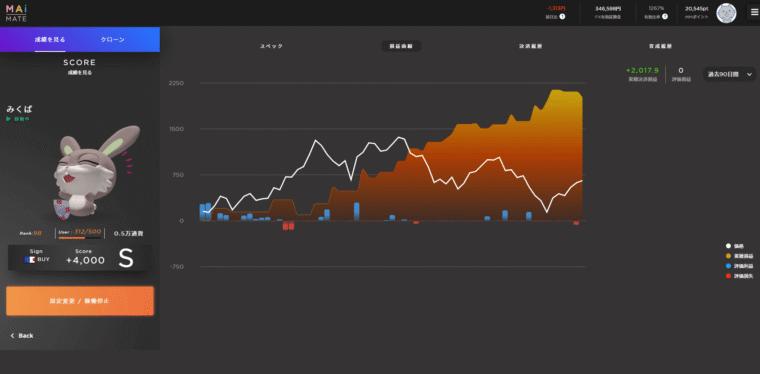Click the 20,545pt points value

point(697,9)
